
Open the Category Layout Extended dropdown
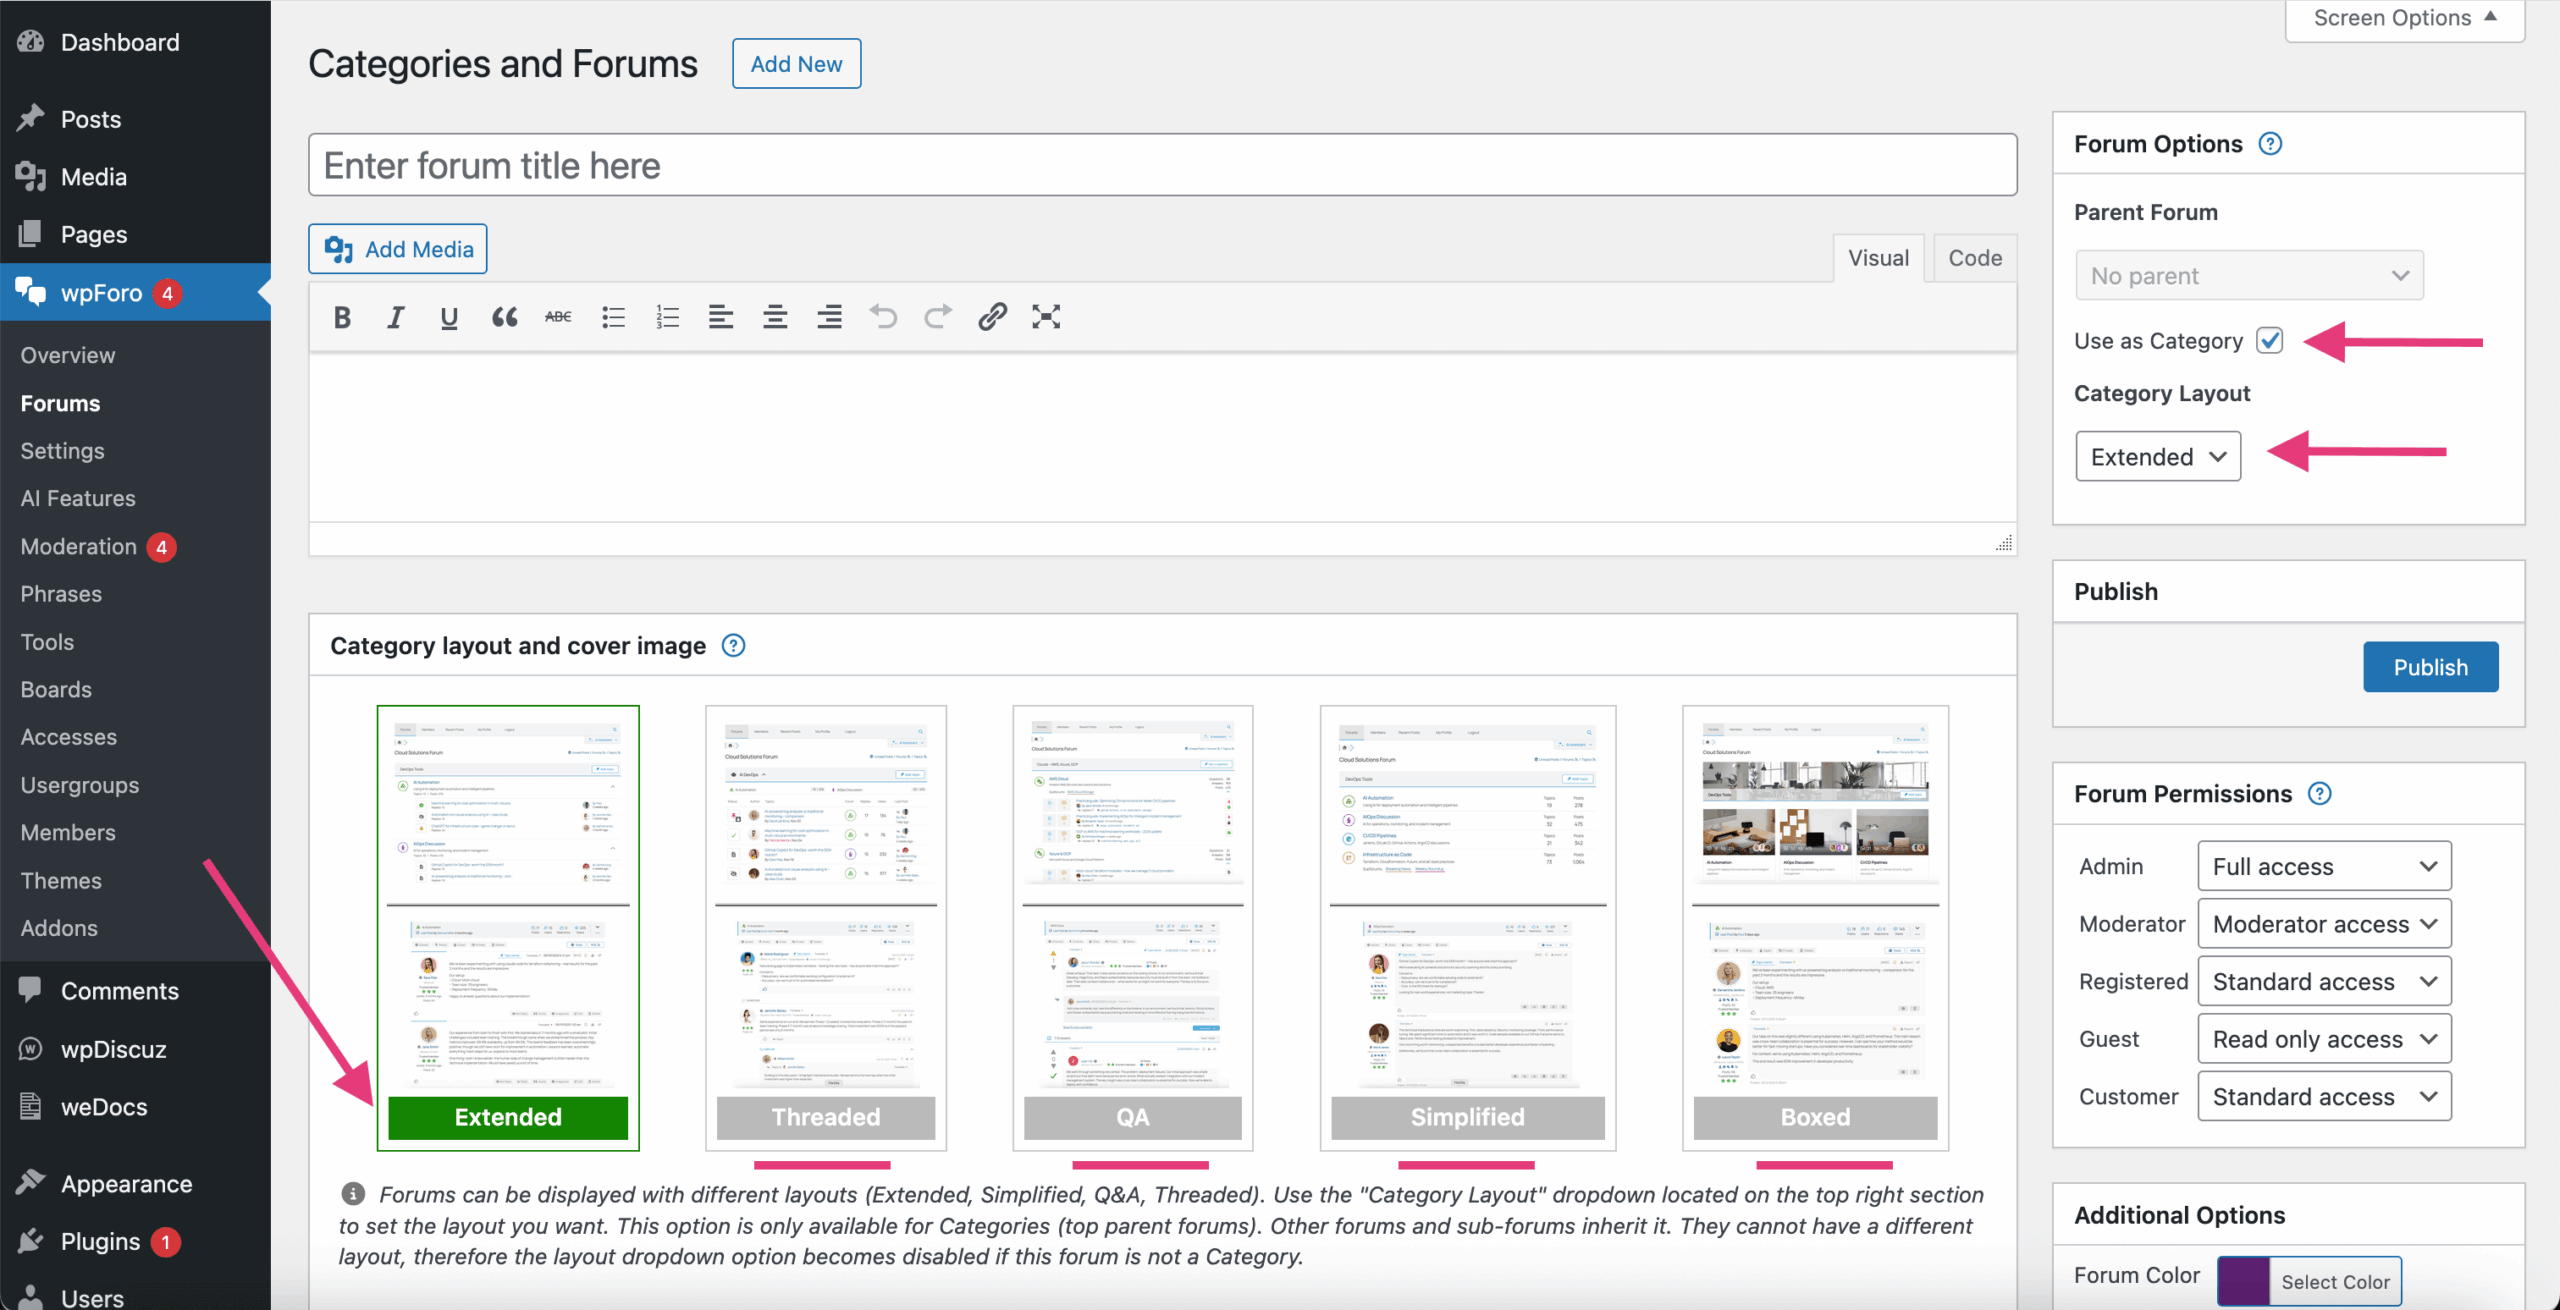click(2158, 457)
